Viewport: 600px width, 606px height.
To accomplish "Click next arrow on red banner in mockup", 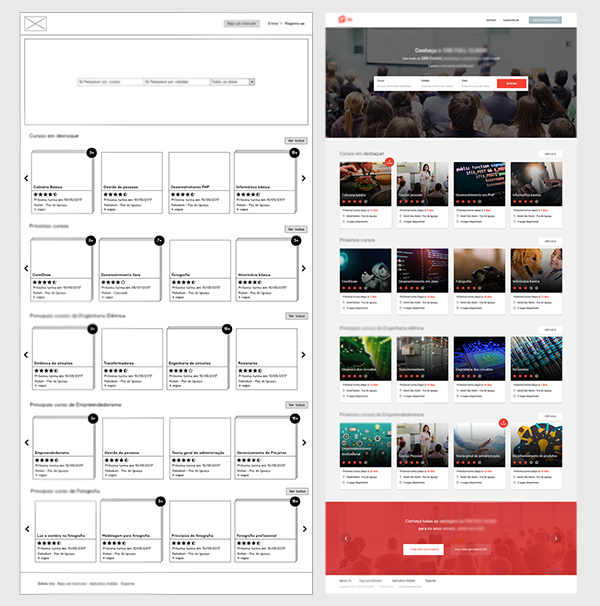I will [556, 538].
